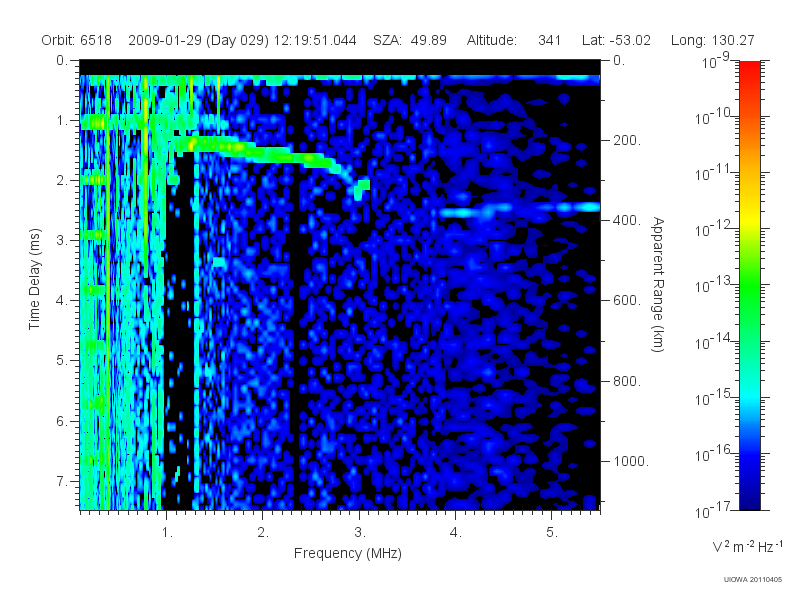
Task: Click the 4. tick label on frequency axis
Action: pos(456,533)
